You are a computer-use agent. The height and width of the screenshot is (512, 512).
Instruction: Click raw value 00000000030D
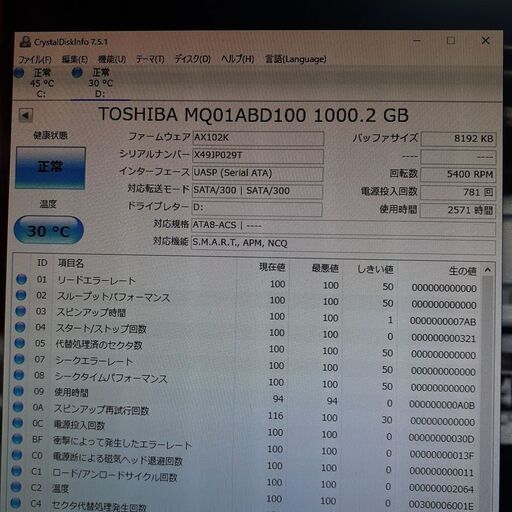[x=441, y=438]
